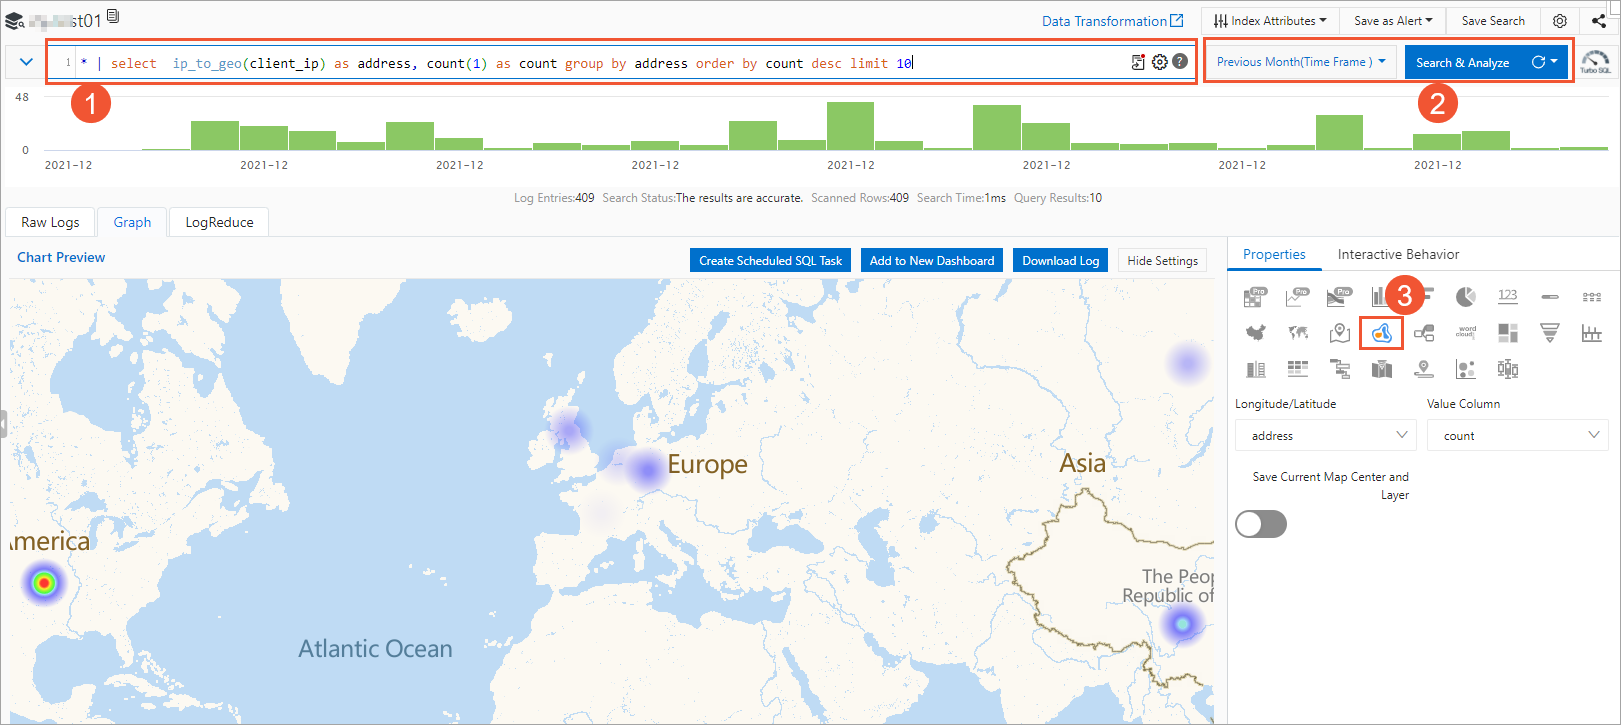
Task: Switch to the Raw Logs tab
Action: point(50,222)
